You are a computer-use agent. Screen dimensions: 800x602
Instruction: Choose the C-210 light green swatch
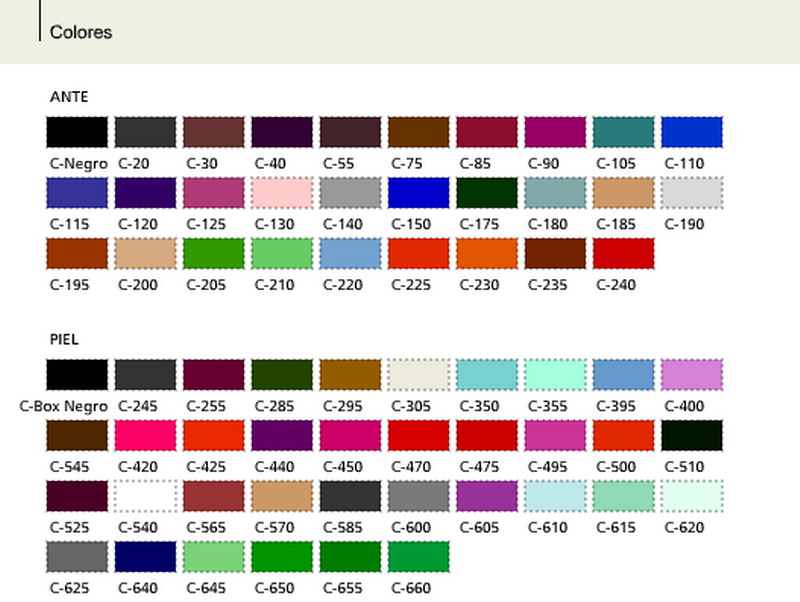tap(282, 254)
